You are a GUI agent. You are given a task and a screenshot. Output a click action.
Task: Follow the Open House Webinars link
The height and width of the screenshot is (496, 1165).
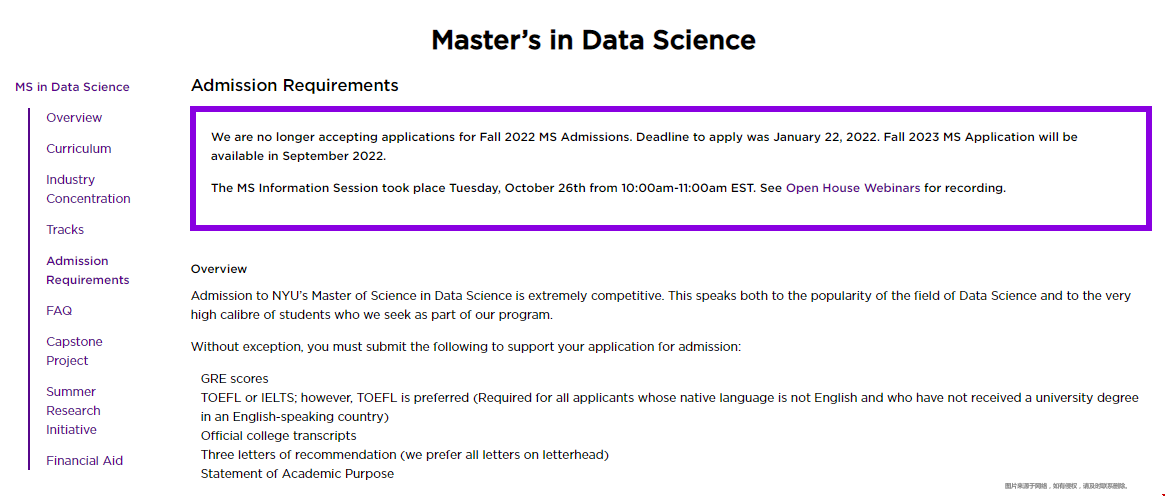[853, 189]
